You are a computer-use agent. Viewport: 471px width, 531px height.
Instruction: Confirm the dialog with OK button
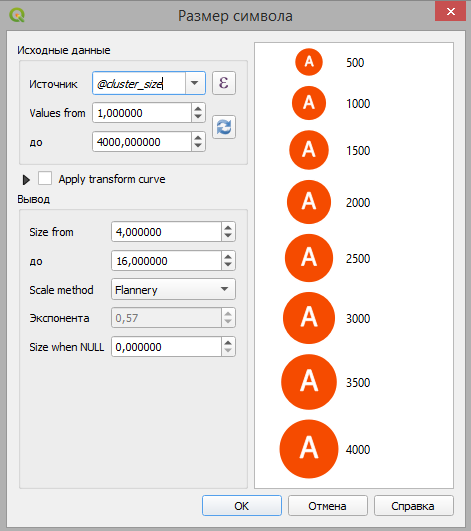point(242,506)
